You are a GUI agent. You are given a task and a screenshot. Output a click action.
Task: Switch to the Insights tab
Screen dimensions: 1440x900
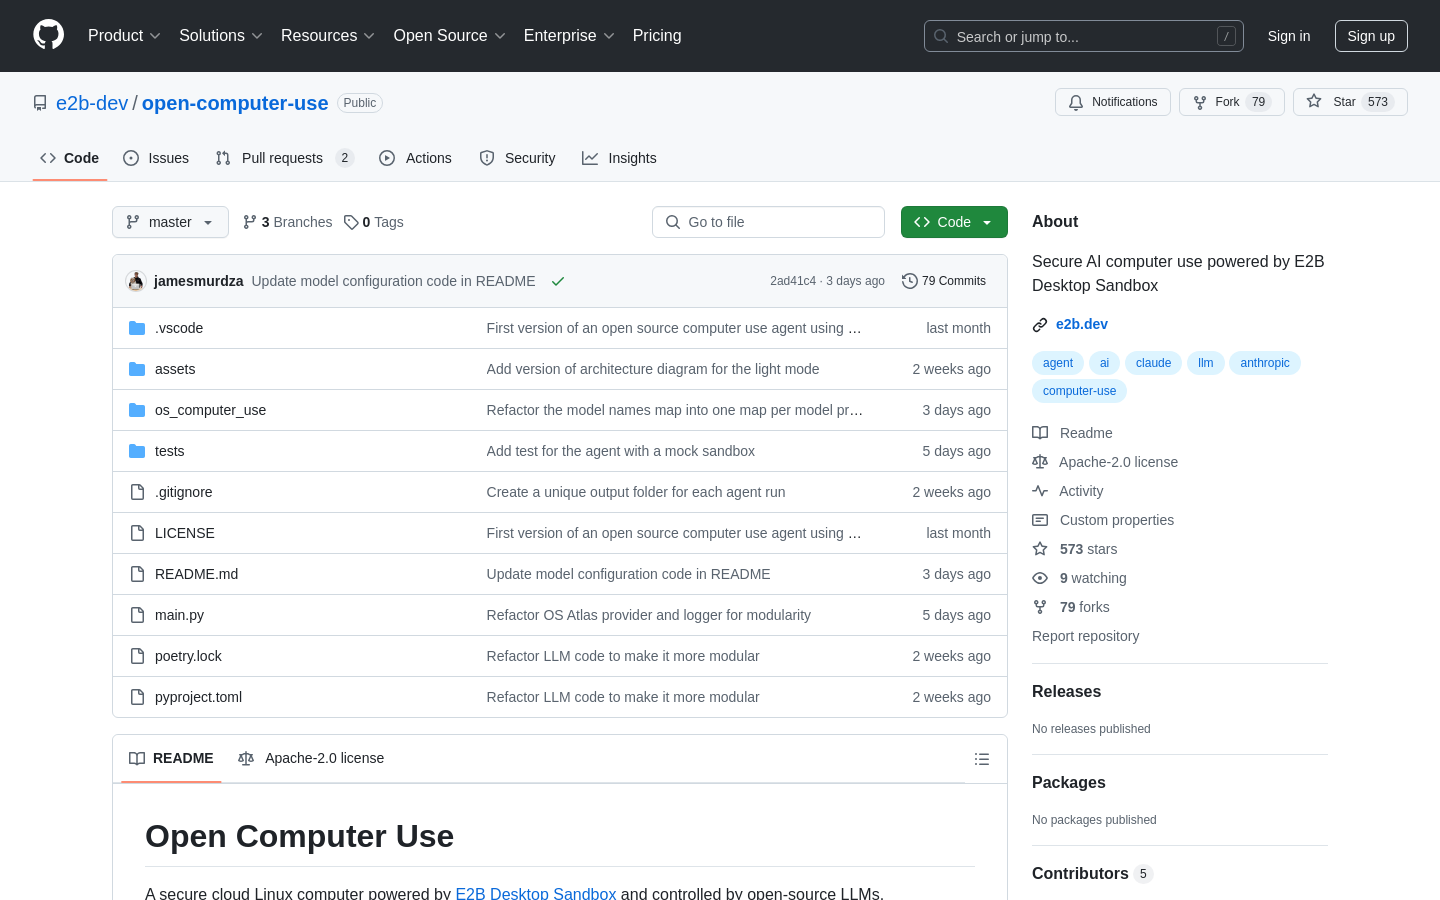tap(620, 158)
